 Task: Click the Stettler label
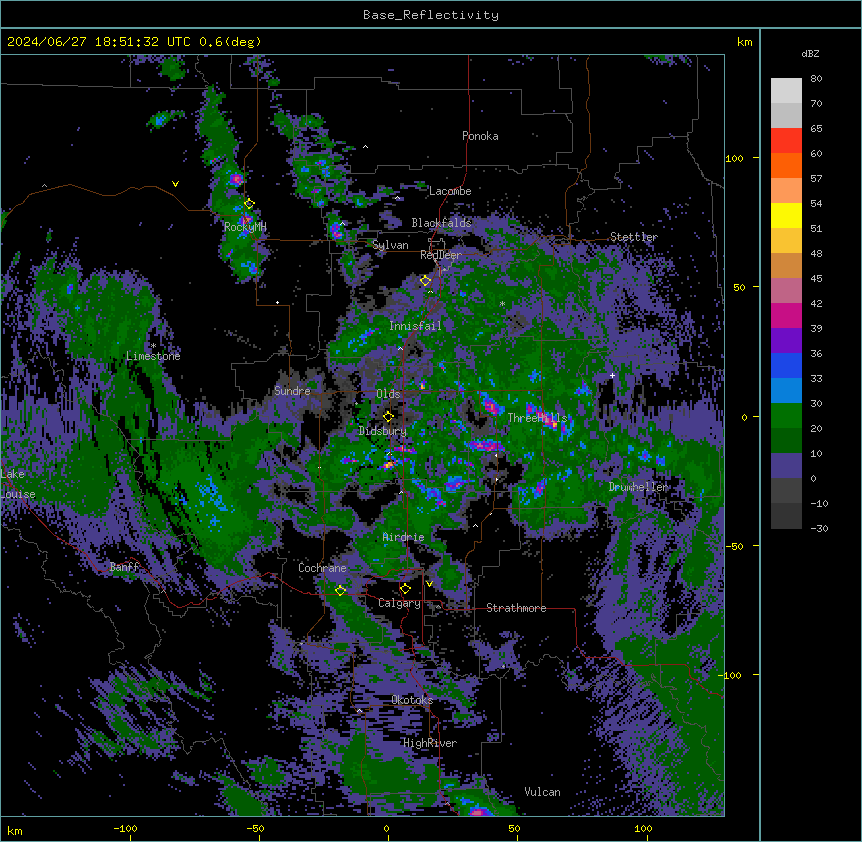(x=634, y=237)
